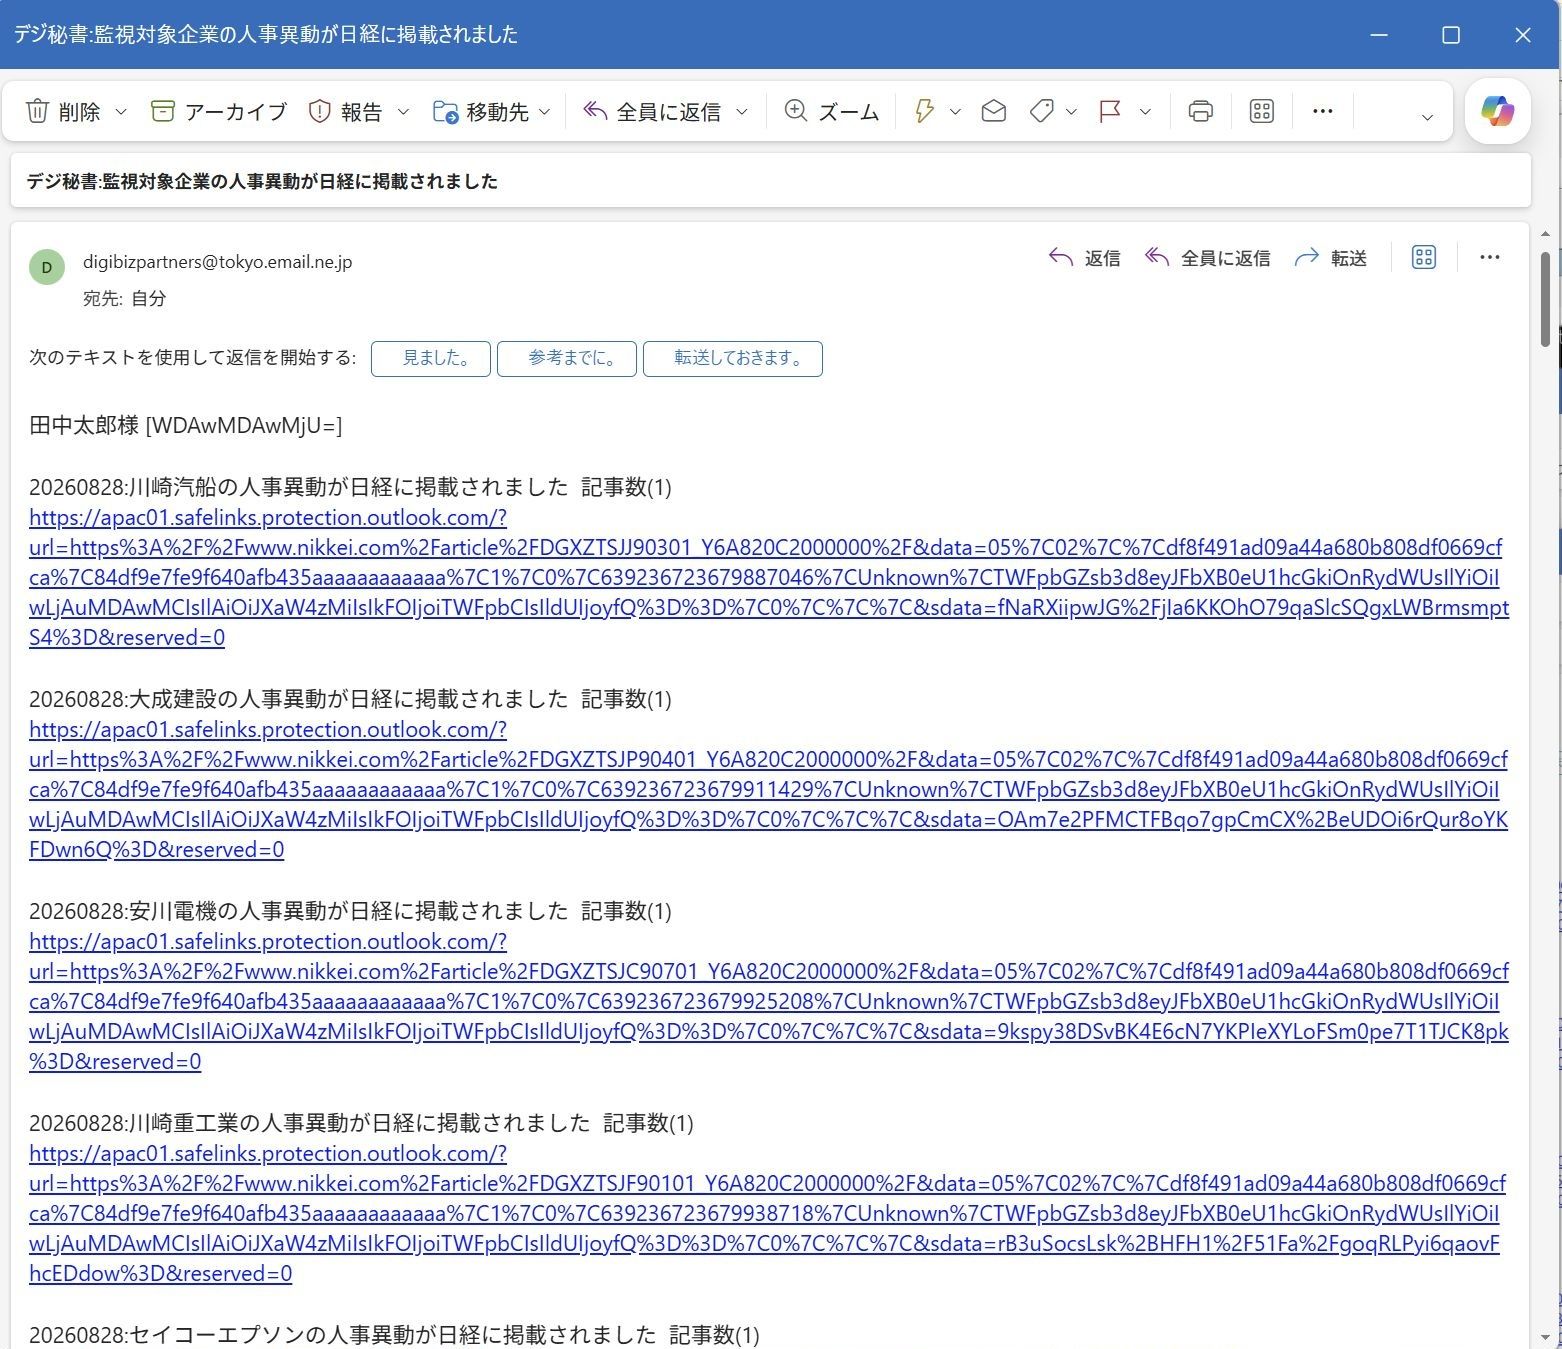
Task: Open the 大成建設 Nikkei article link
Action: click(x=768, y=789)
